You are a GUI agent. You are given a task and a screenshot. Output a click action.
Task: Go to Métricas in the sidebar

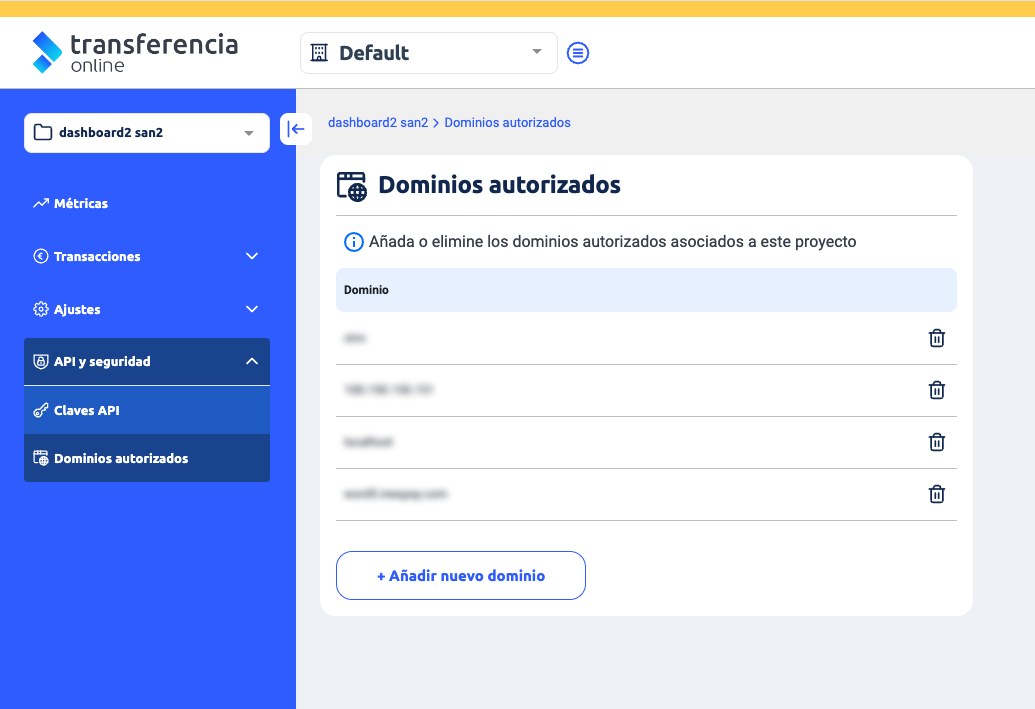click(x=81, y=203)
